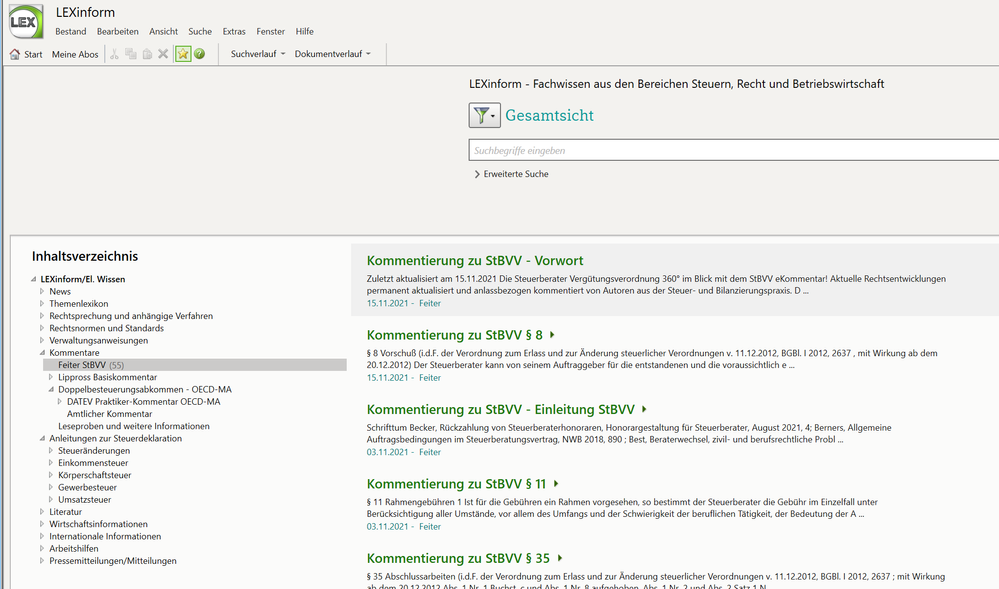Open Kommentierung zu StBVV § 8 result
The image size is (999, 589).
[x=454, y=335]
